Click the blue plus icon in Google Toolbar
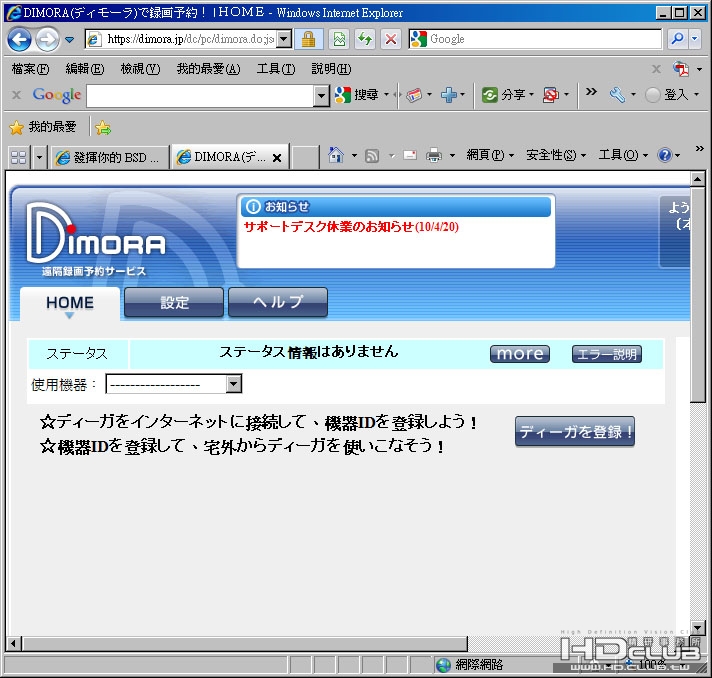The width and height of the screenshot is (712, 678). click(x=449, y=94)
